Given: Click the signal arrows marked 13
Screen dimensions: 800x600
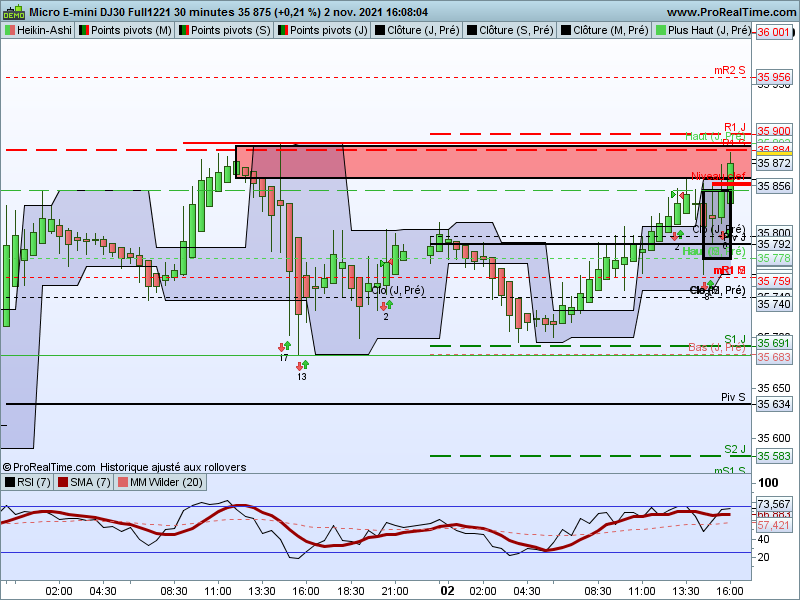Looking at the screenshot, I should 302,365.
